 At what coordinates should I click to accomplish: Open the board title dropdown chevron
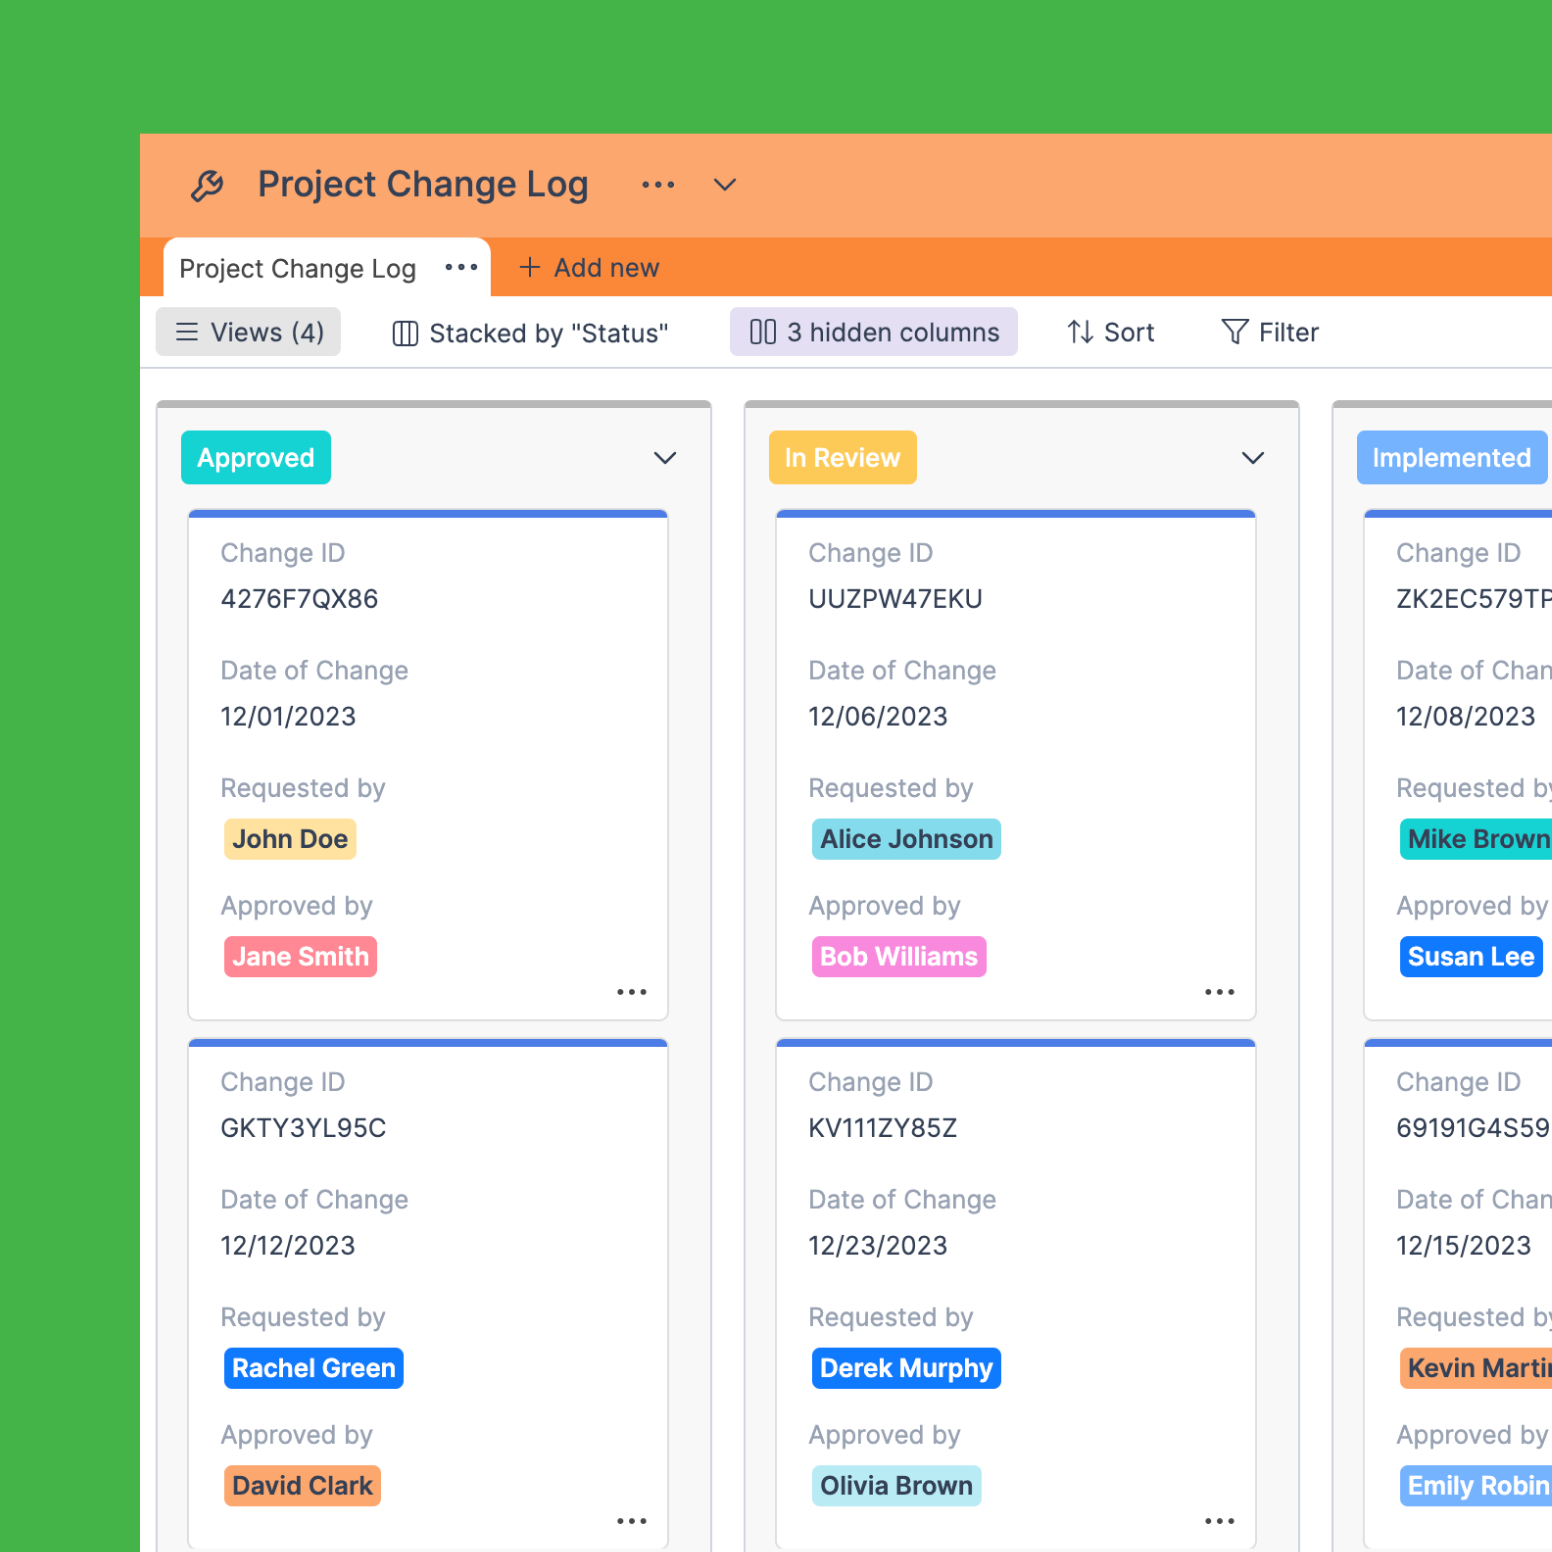[723, 184]
